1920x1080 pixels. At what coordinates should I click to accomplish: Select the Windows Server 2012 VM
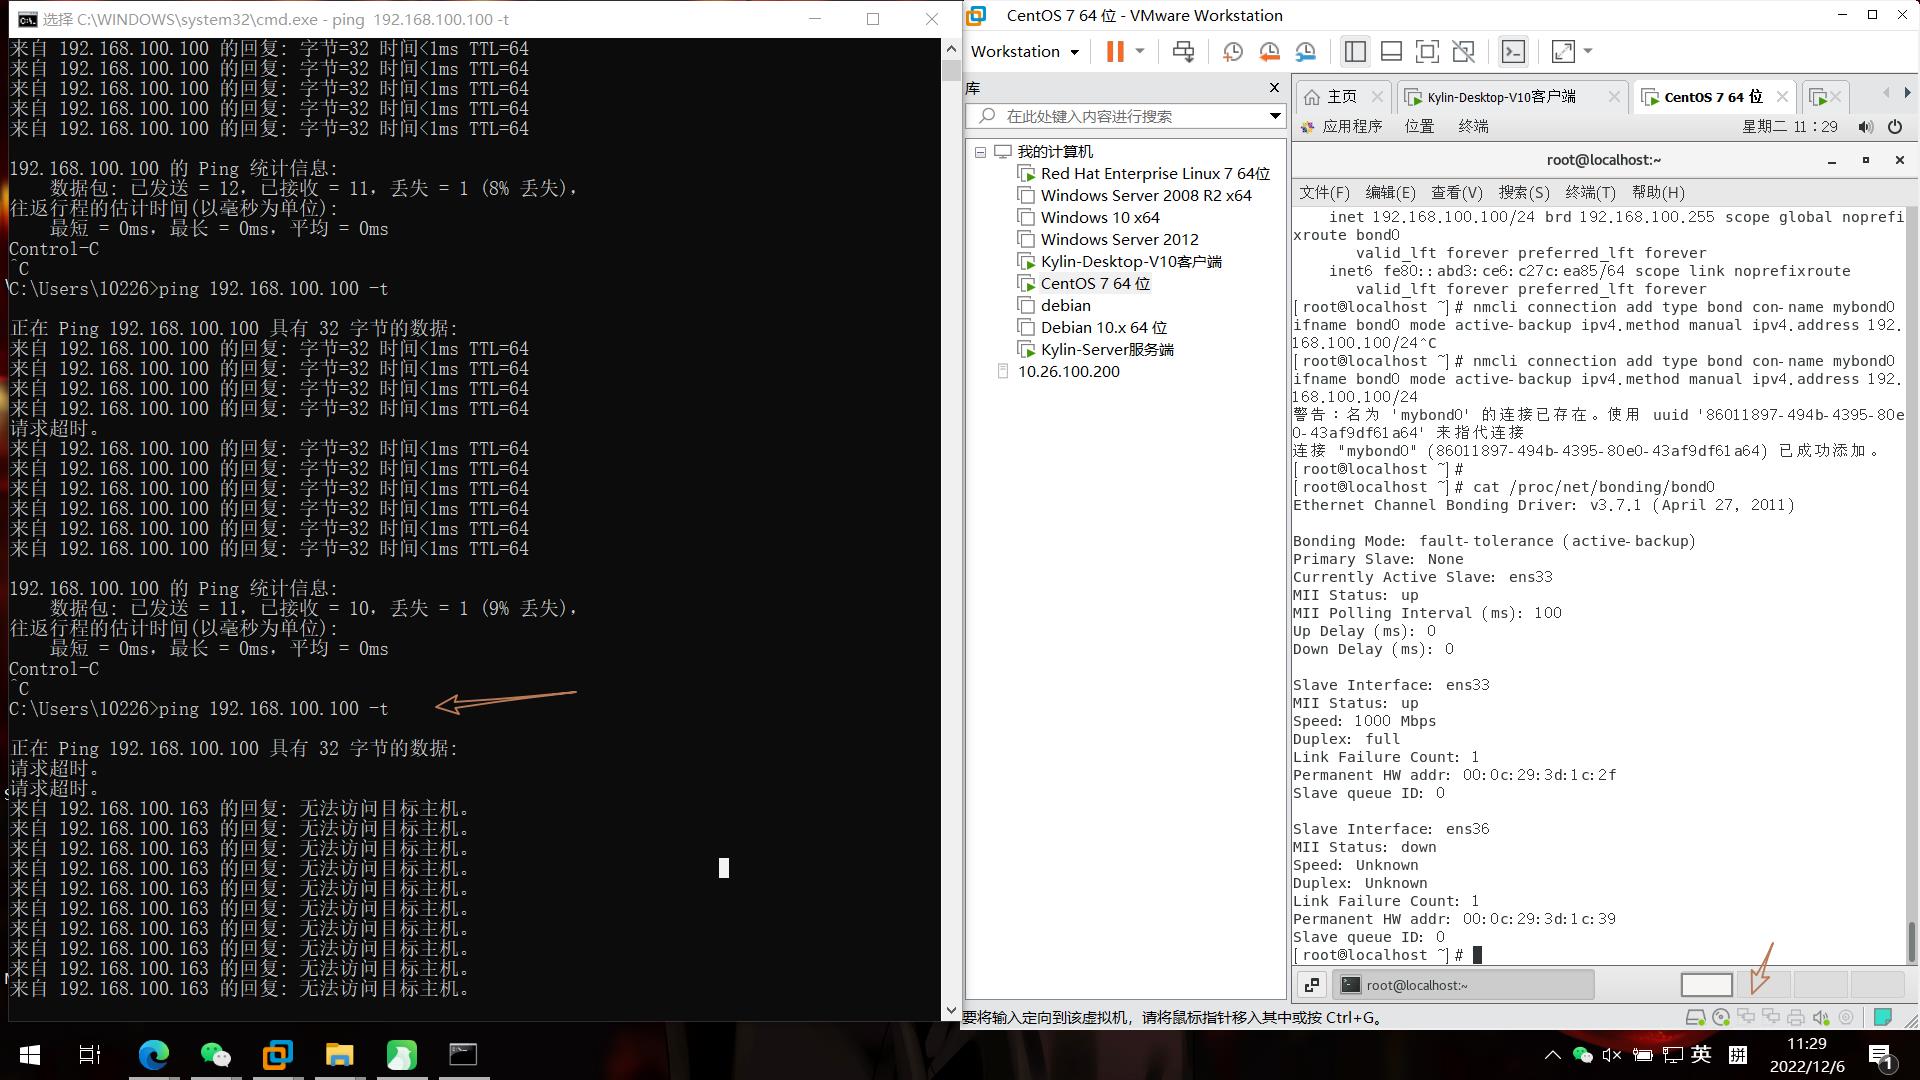tap(1118, 240)
